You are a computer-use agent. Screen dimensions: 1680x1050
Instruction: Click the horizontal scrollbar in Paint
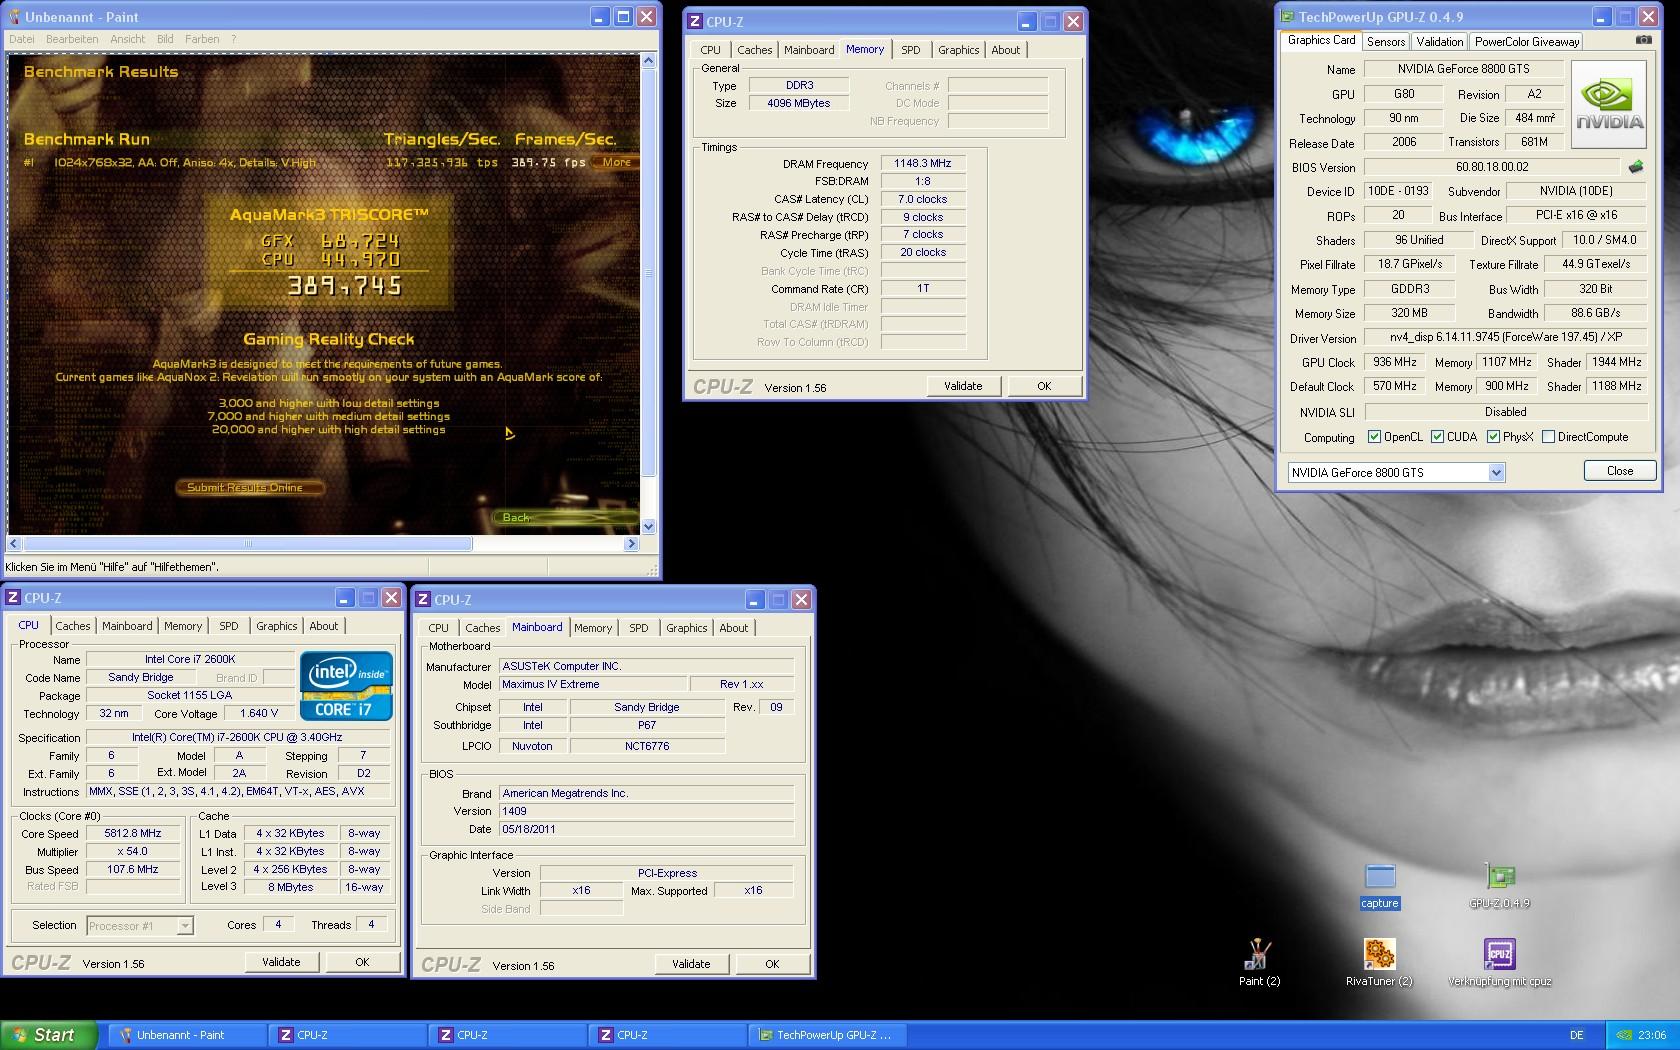click(x=247, y=544)
